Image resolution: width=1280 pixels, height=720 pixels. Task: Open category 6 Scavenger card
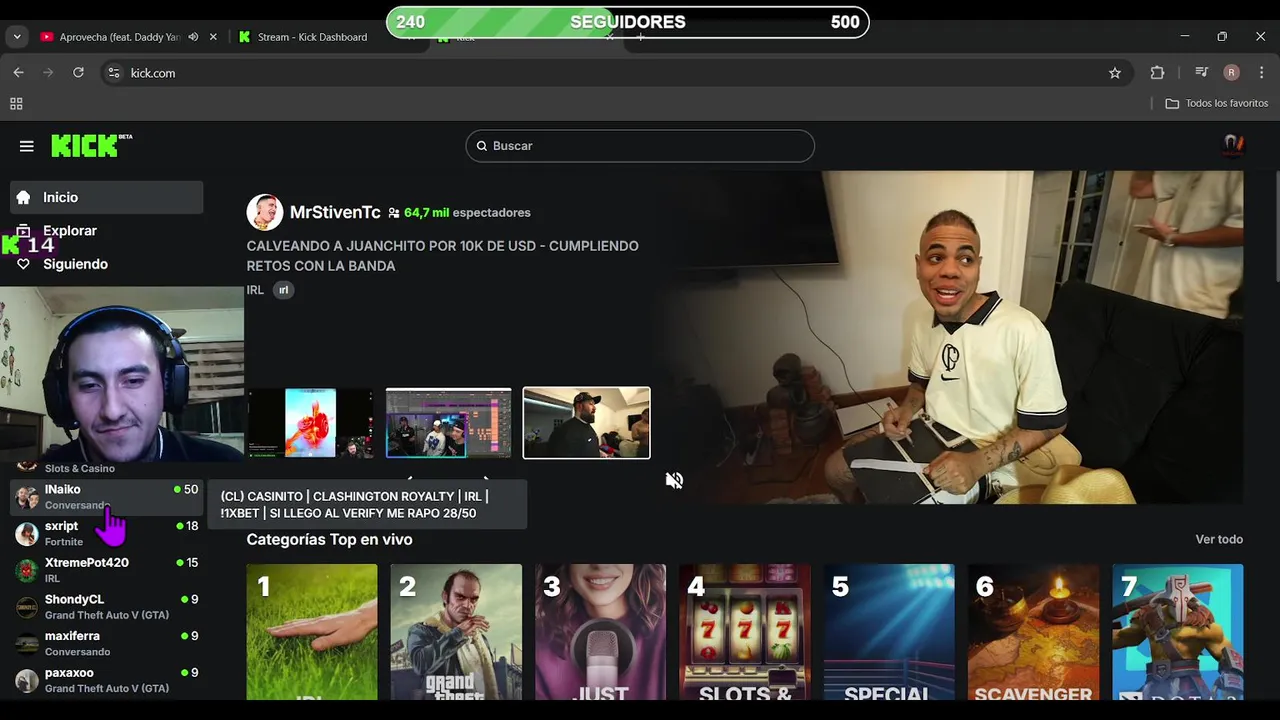coord(1033,632)
